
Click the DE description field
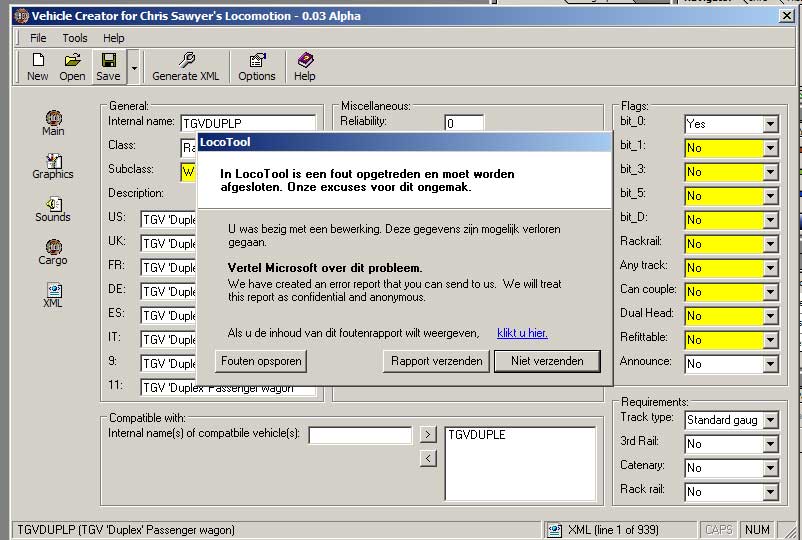coord(168,292)
